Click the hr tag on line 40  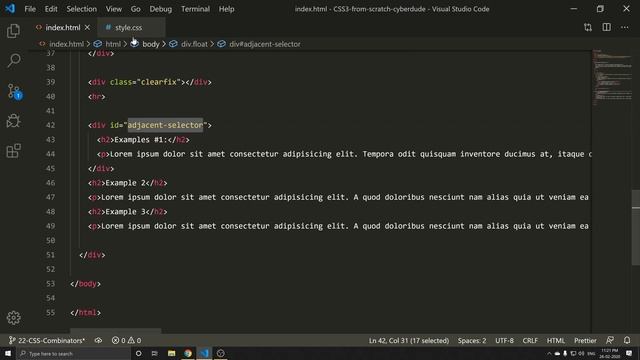point(97,96)
